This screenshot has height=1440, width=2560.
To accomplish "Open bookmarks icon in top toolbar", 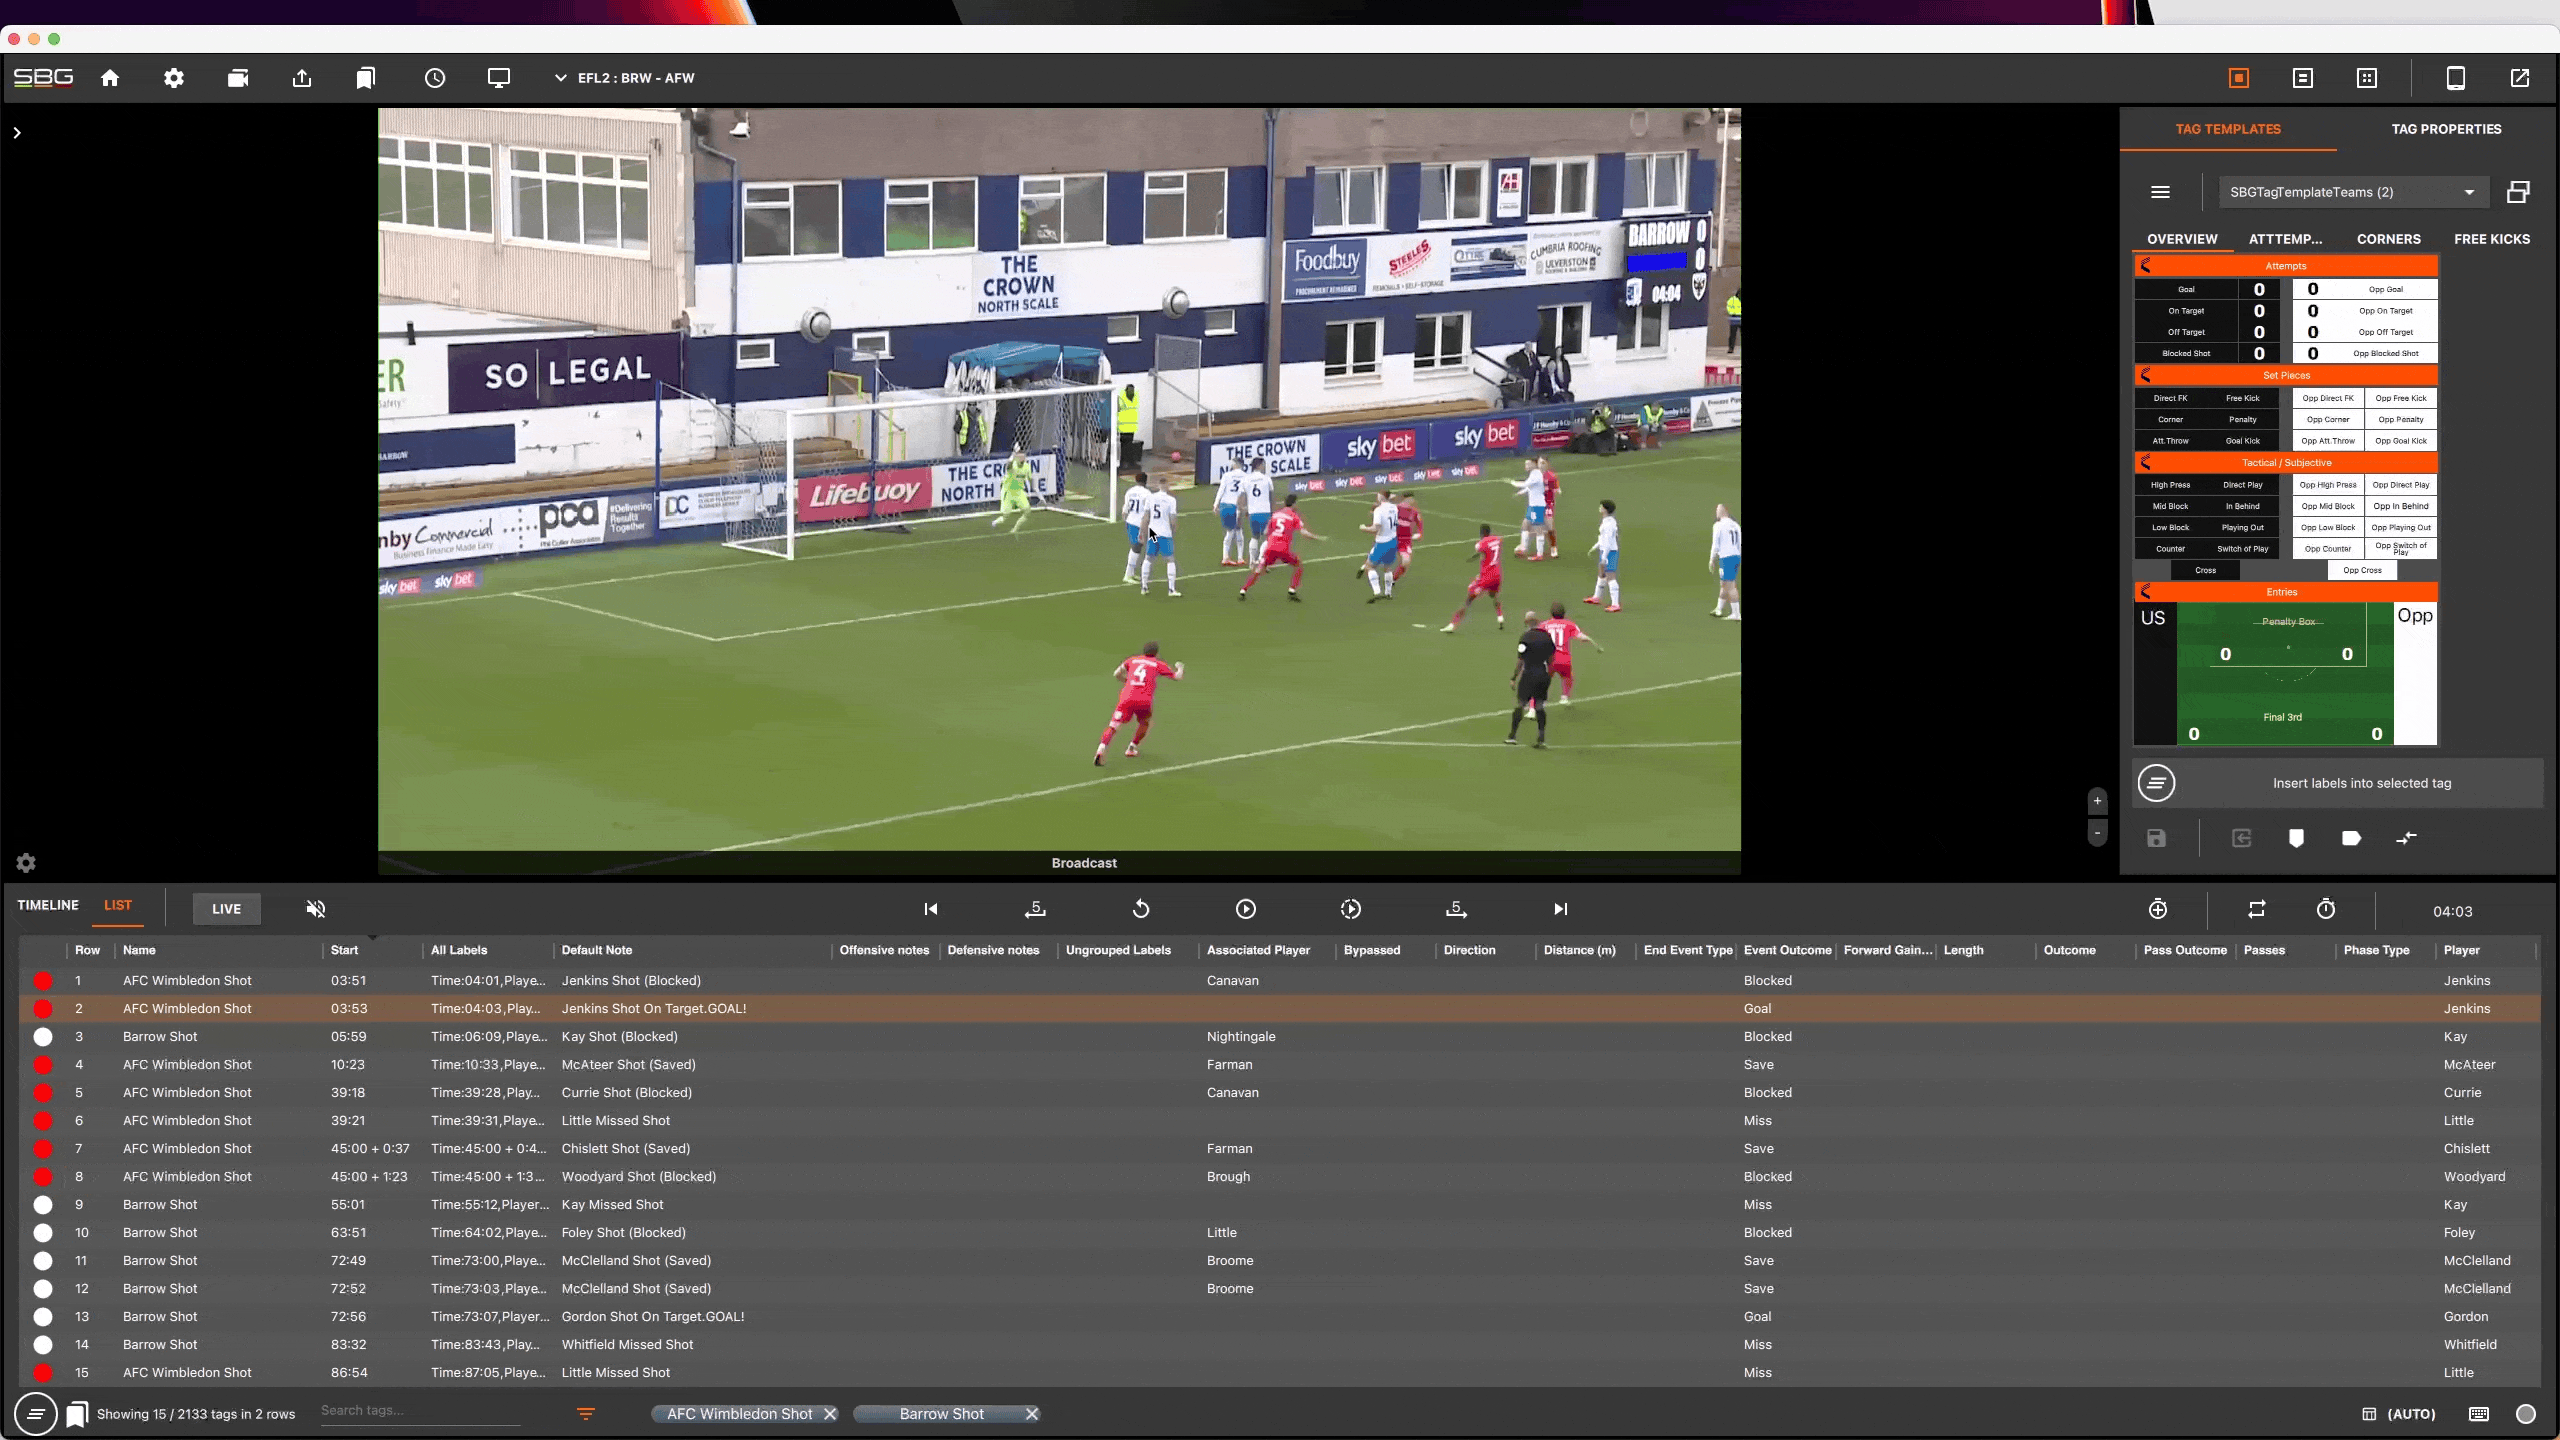I will click(x=366, y=78).
